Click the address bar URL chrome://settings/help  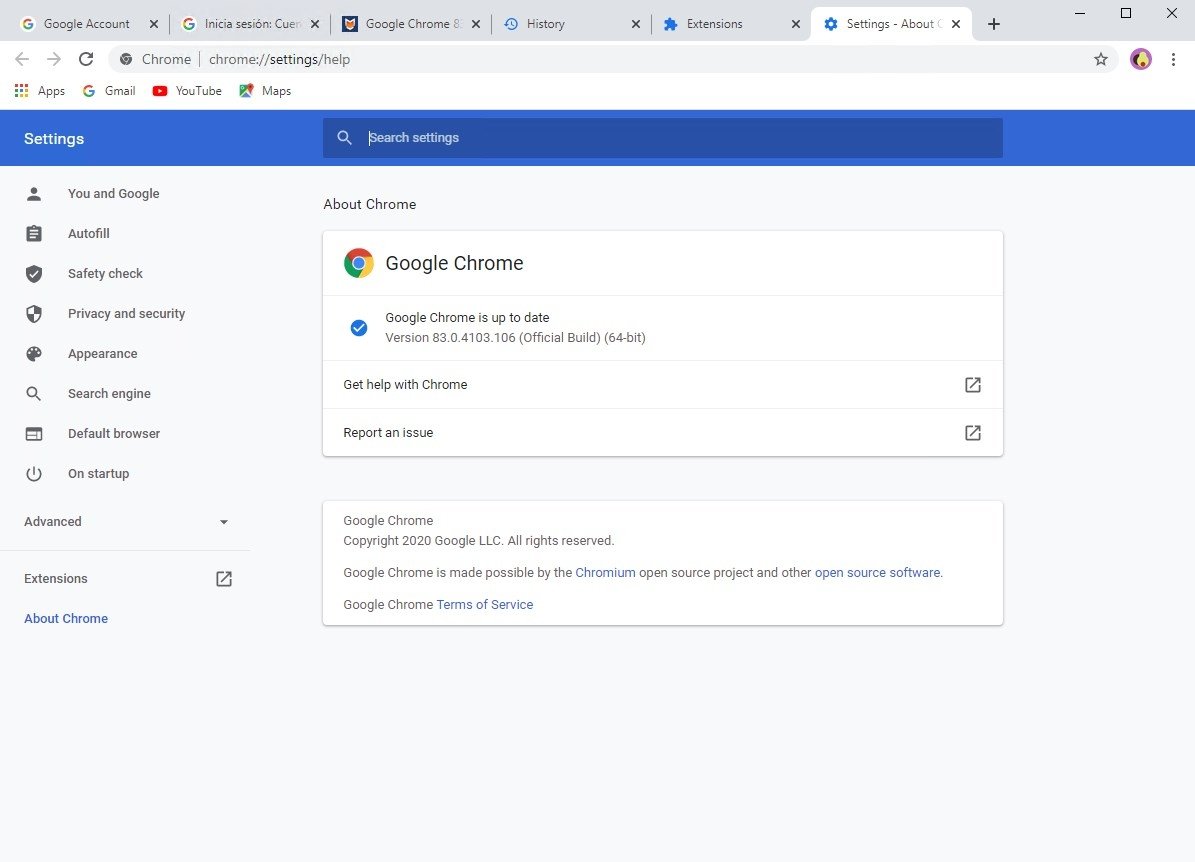click(x=279, y=59)
